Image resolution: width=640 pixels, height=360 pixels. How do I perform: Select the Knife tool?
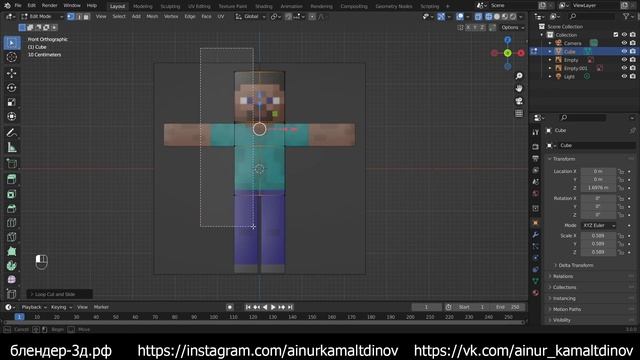click(12, 237)
